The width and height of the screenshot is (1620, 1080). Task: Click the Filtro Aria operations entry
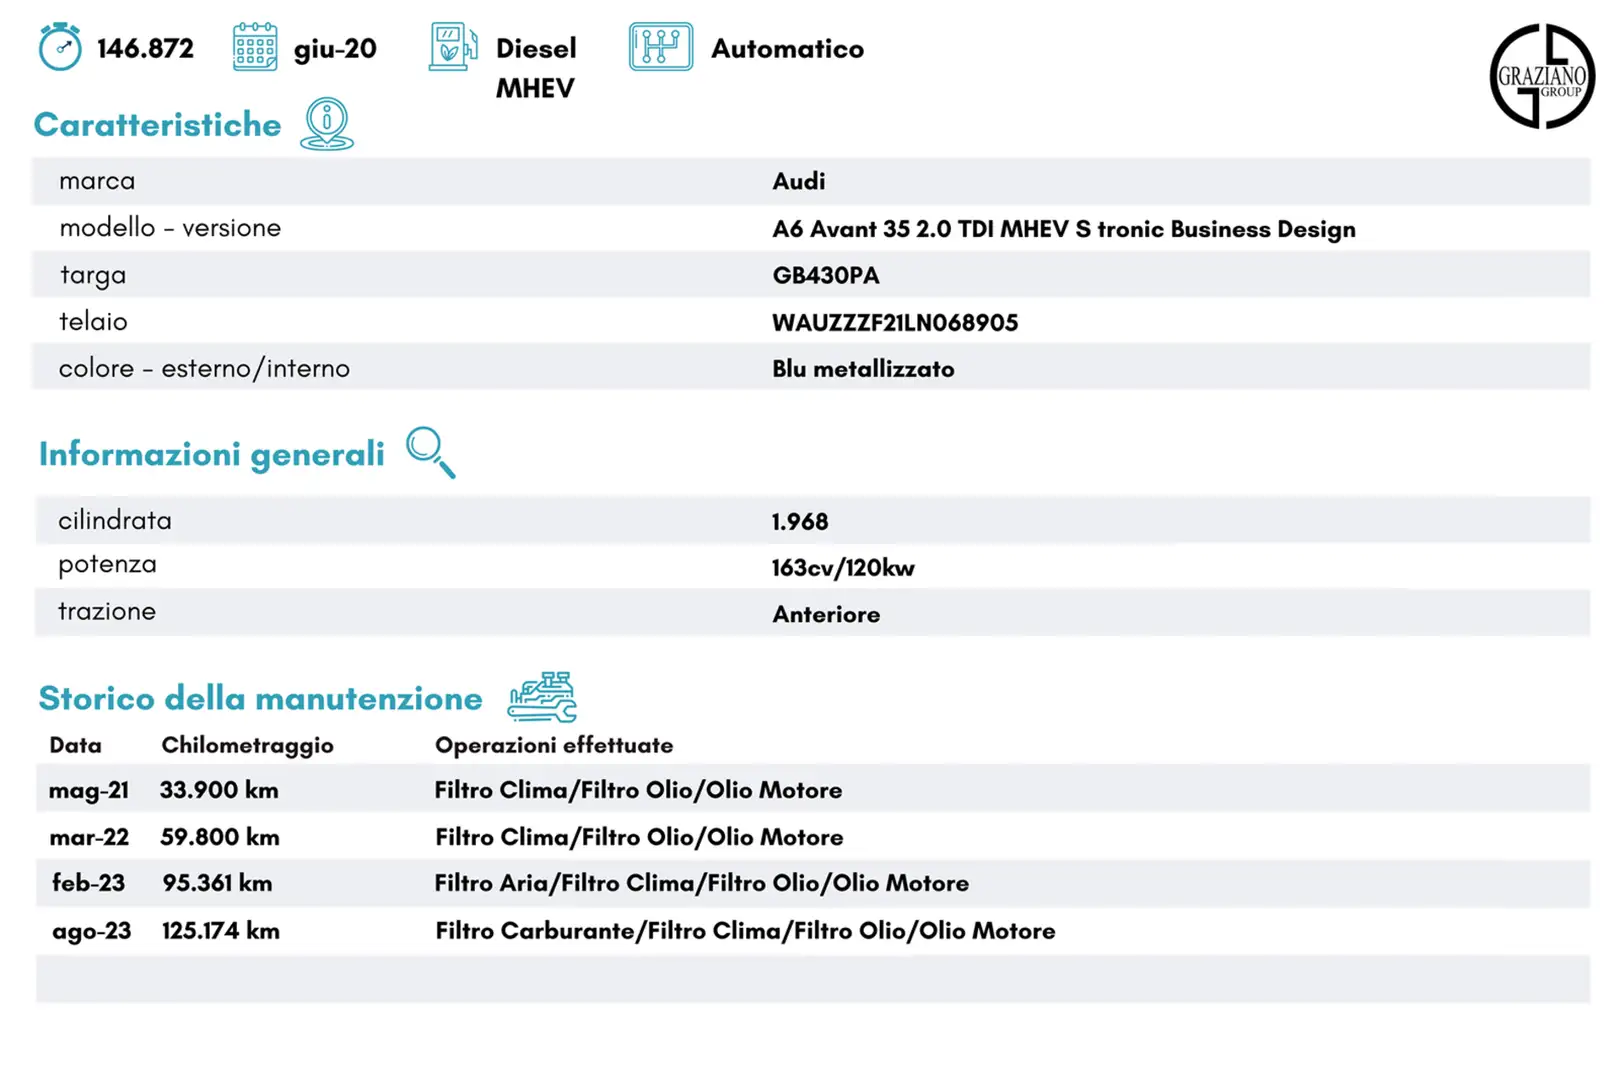[x=701, y=883]
